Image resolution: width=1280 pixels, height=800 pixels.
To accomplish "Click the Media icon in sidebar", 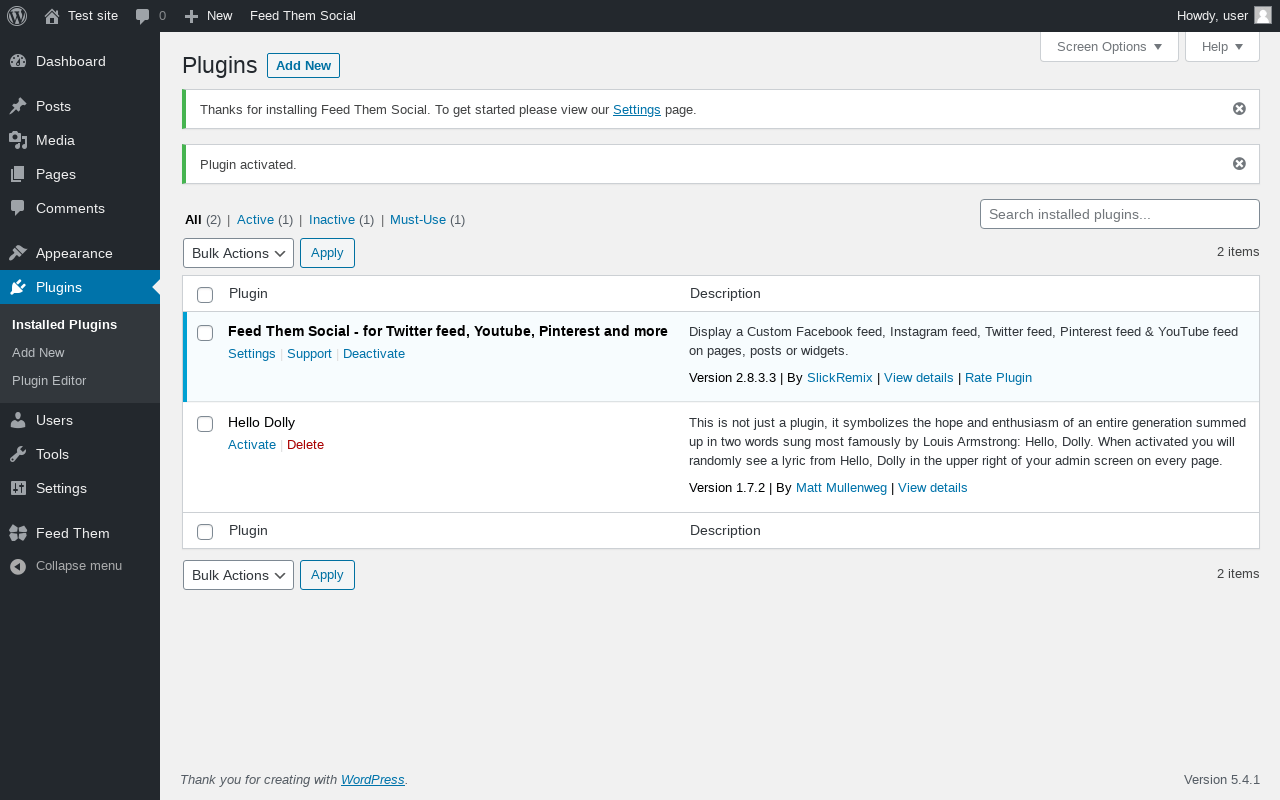I will [x=18, y=140].
